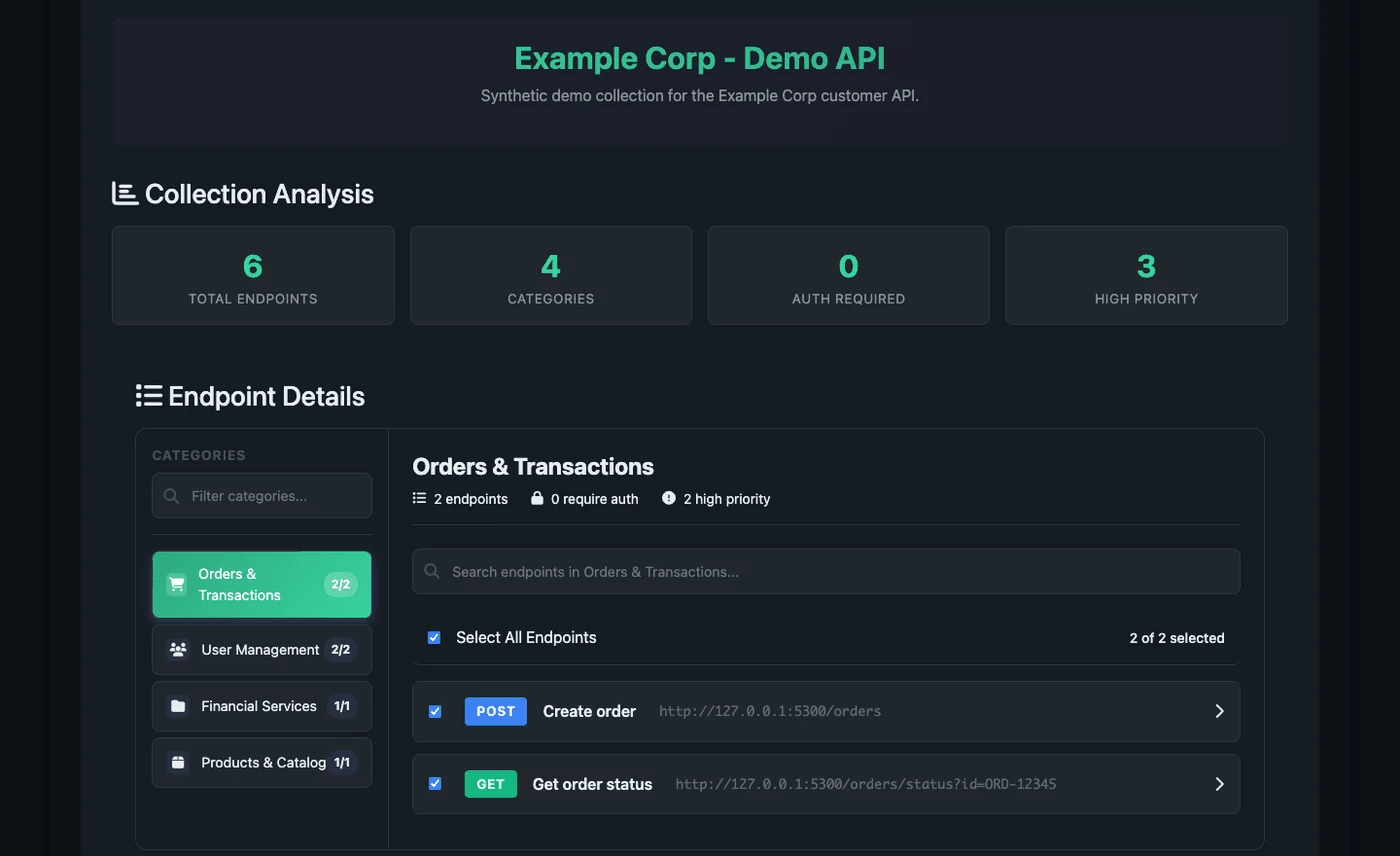Click the Endpoint Details list icon
This screenshot has height=856, width=1400.
[149, 396]
